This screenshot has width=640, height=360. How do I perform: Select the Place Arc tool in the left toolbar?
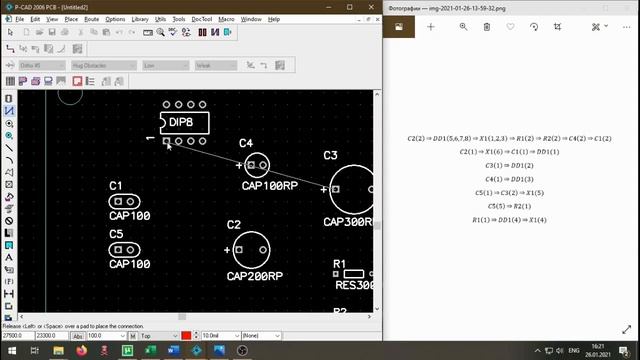tap(9, 160)
